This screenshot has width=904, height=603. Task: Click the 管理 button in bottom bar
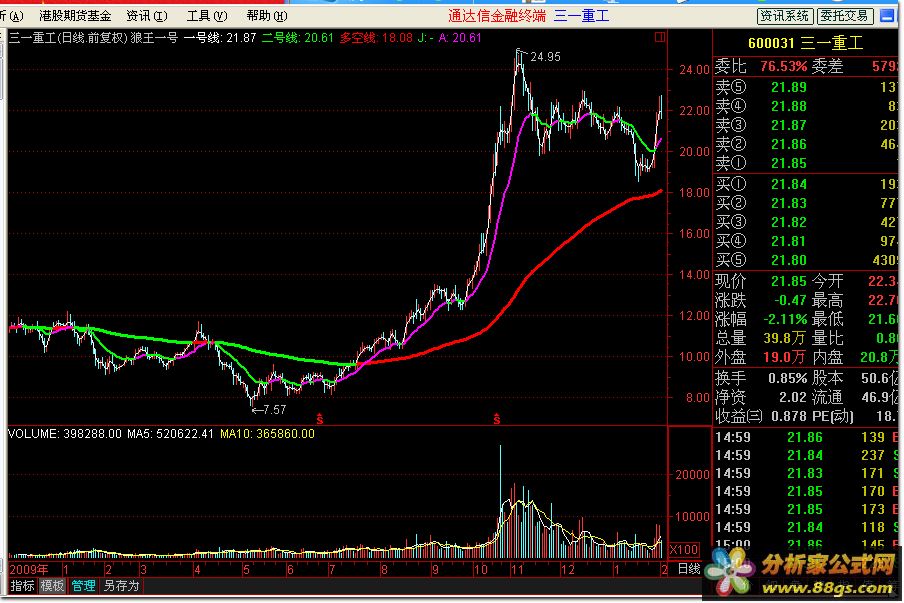83,586
